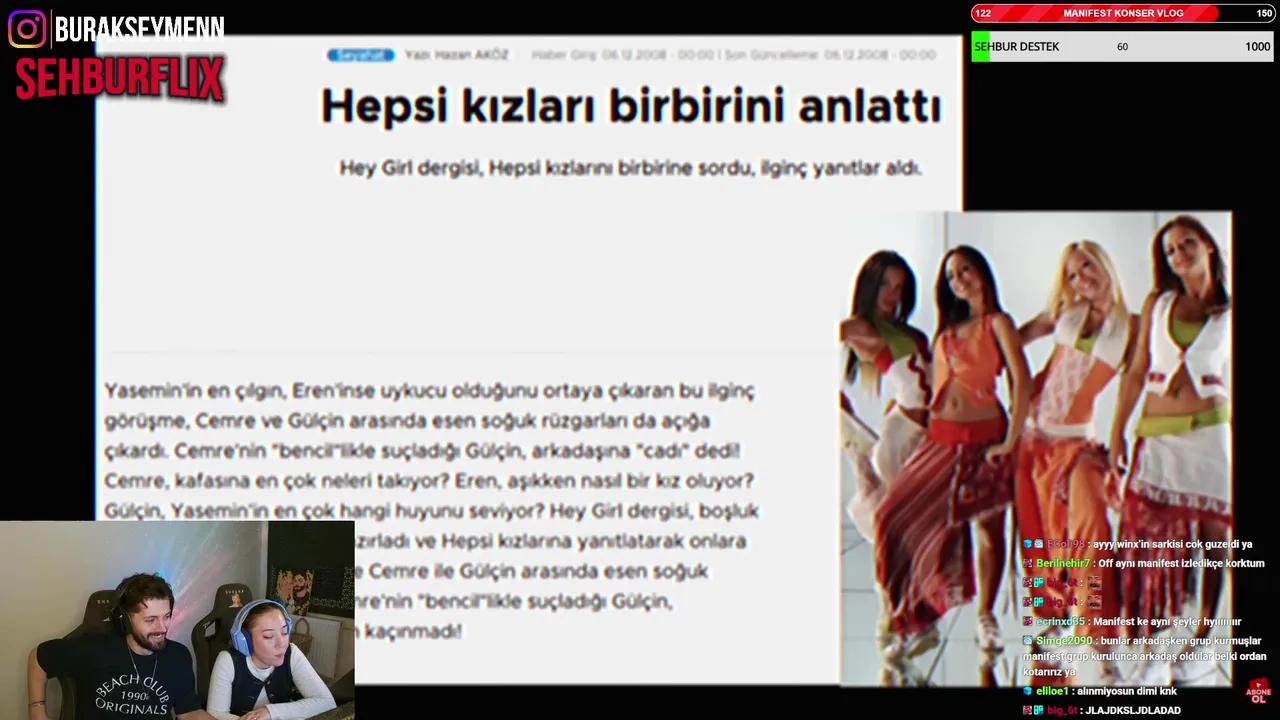Click the SEHBUR DESTEK progress bar
This screenshot has width=1280, height=720.
coord(1123,47)
